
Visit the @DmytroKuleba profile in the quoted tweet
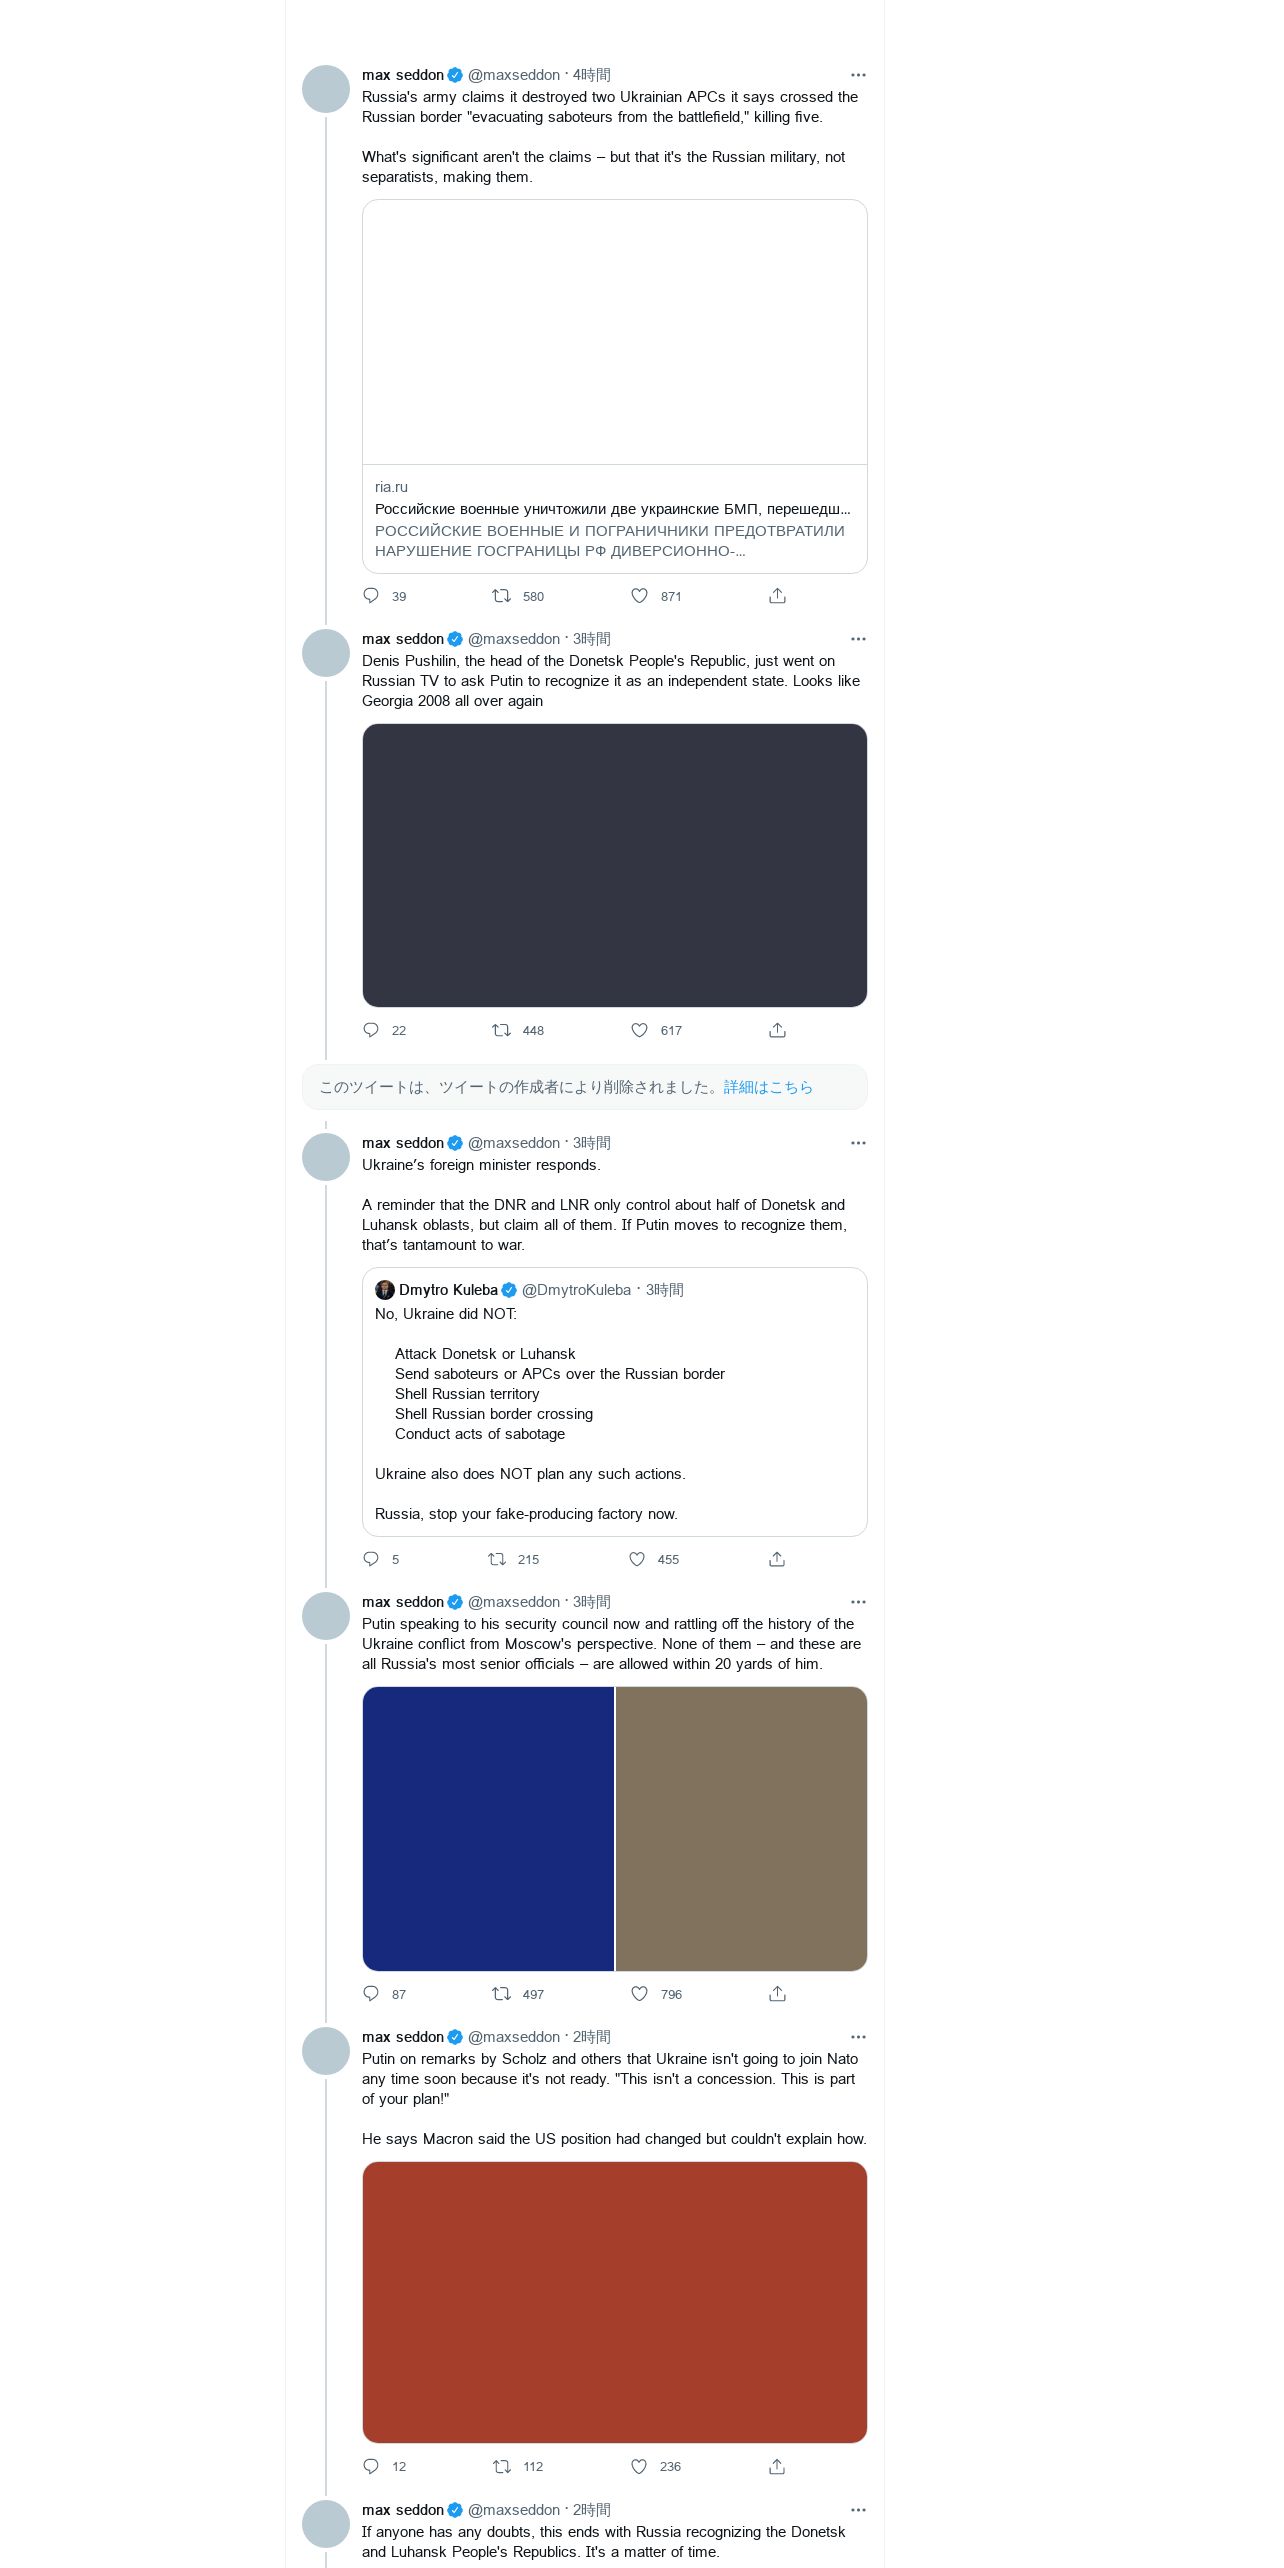click(576, 1290)
